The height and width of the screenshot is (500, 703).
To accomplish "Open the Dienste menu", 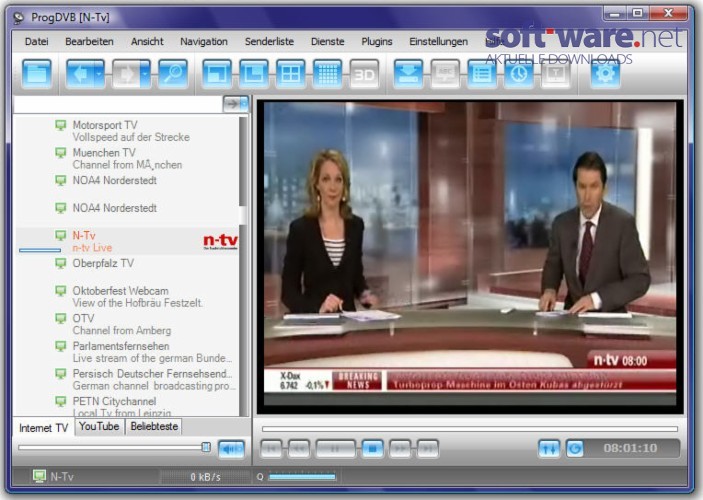I will coord(328,42).
